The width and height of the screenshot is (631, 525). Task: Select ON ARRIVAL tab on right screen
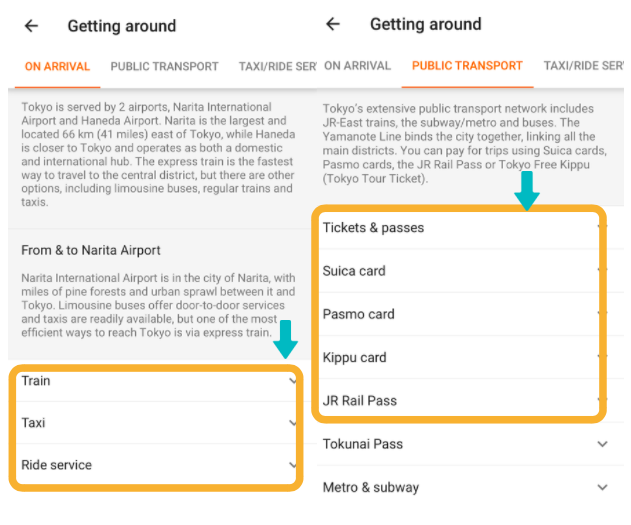(357, 66)
